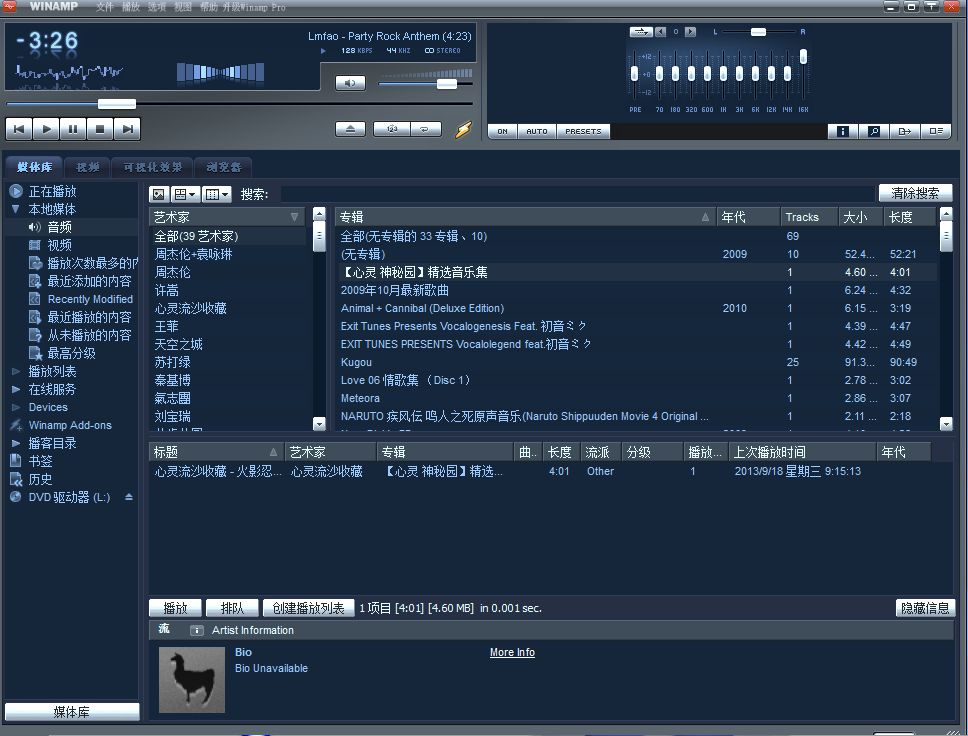Open file info with the 'i' button
968x736 pixels.
843,131
